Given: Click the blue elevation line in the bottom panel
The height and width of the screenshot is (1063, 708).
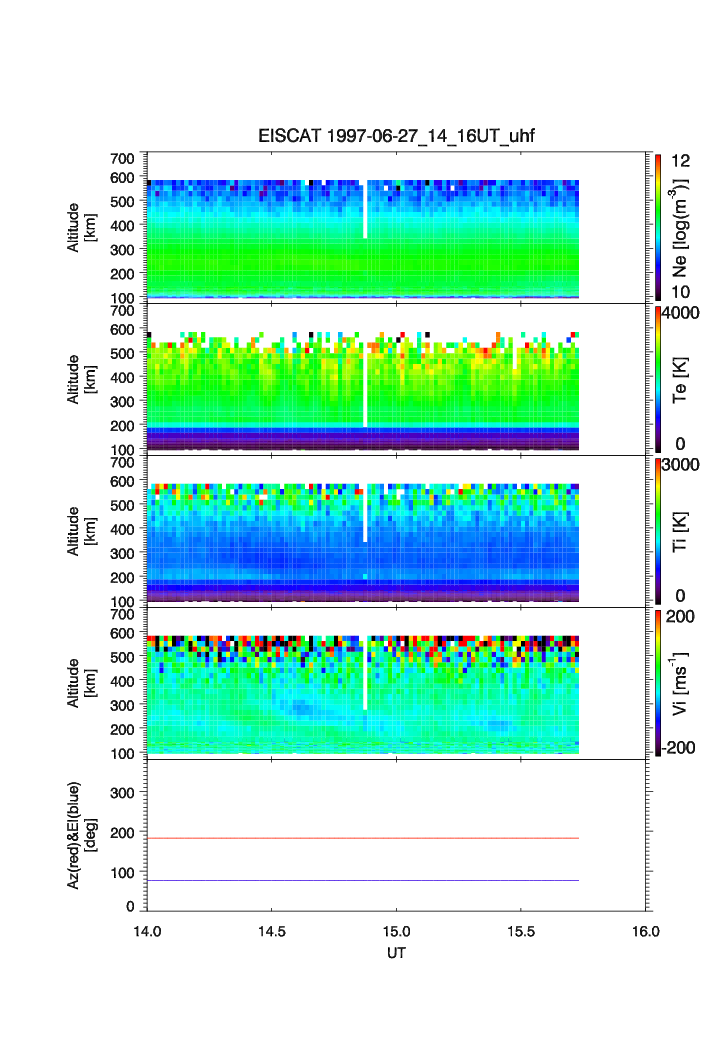Looking at the screenshot, I should tap(363, 881).
